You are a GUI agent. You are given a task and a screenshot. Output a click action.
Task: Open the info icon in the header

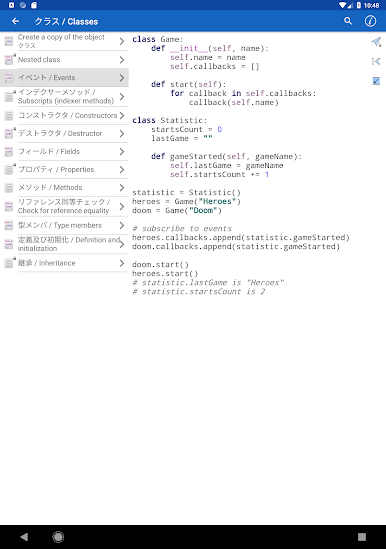pyautogui.click(x=370, y=21)
